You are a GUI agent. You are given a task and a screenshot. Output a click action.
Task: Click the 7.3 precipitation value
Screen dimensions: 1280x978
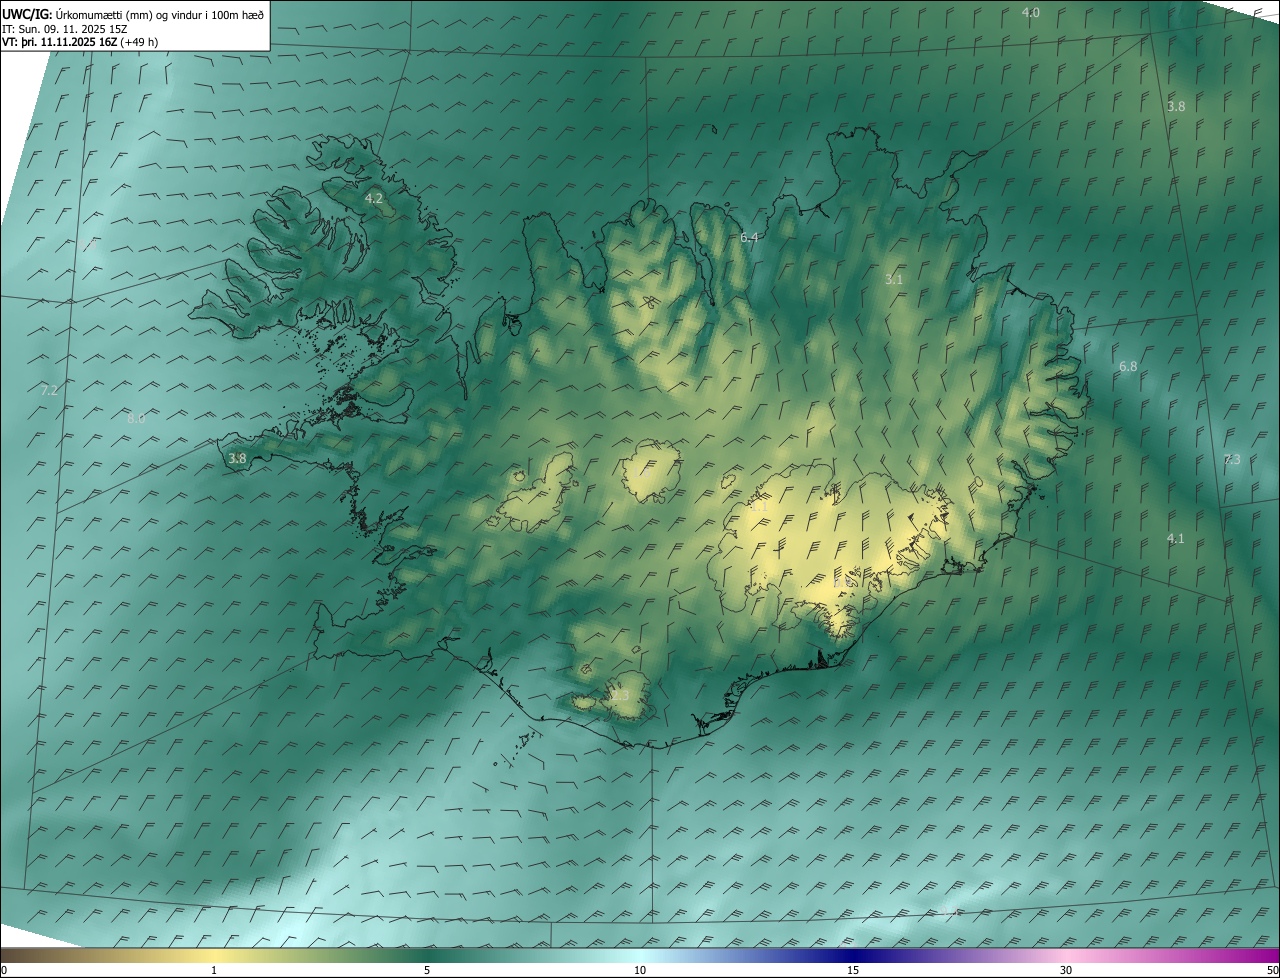click(x=1232, y=459)
